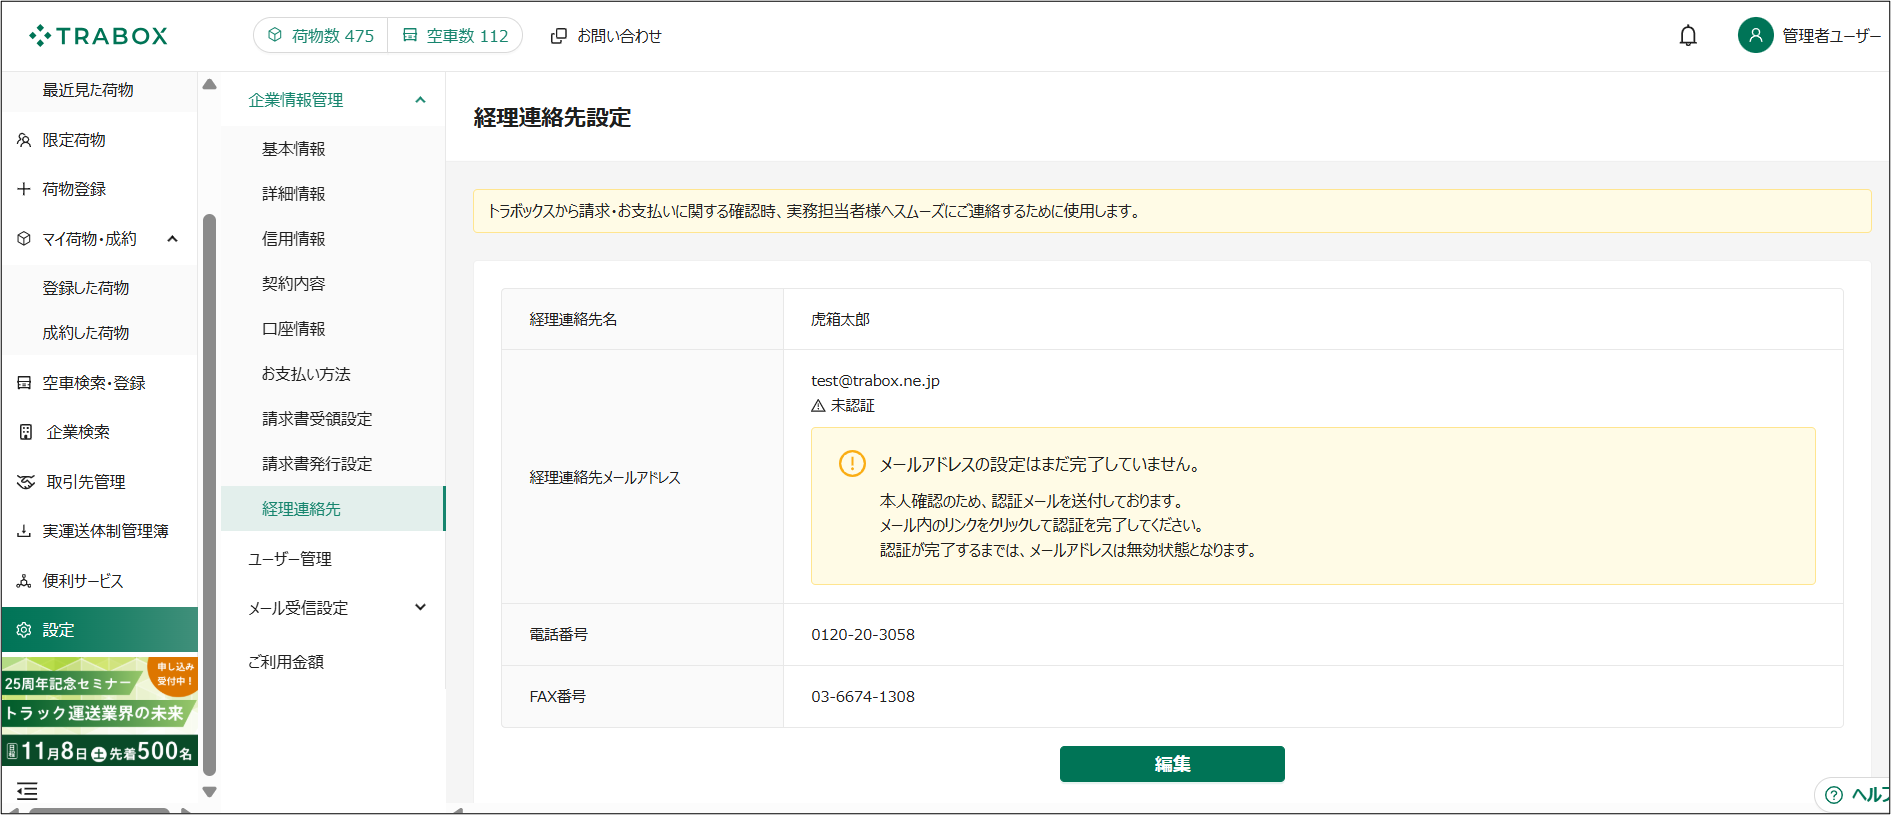Click the 空車数 truck icon
The width and height of the screenshot is (1891, 815).
coord(410,35)
